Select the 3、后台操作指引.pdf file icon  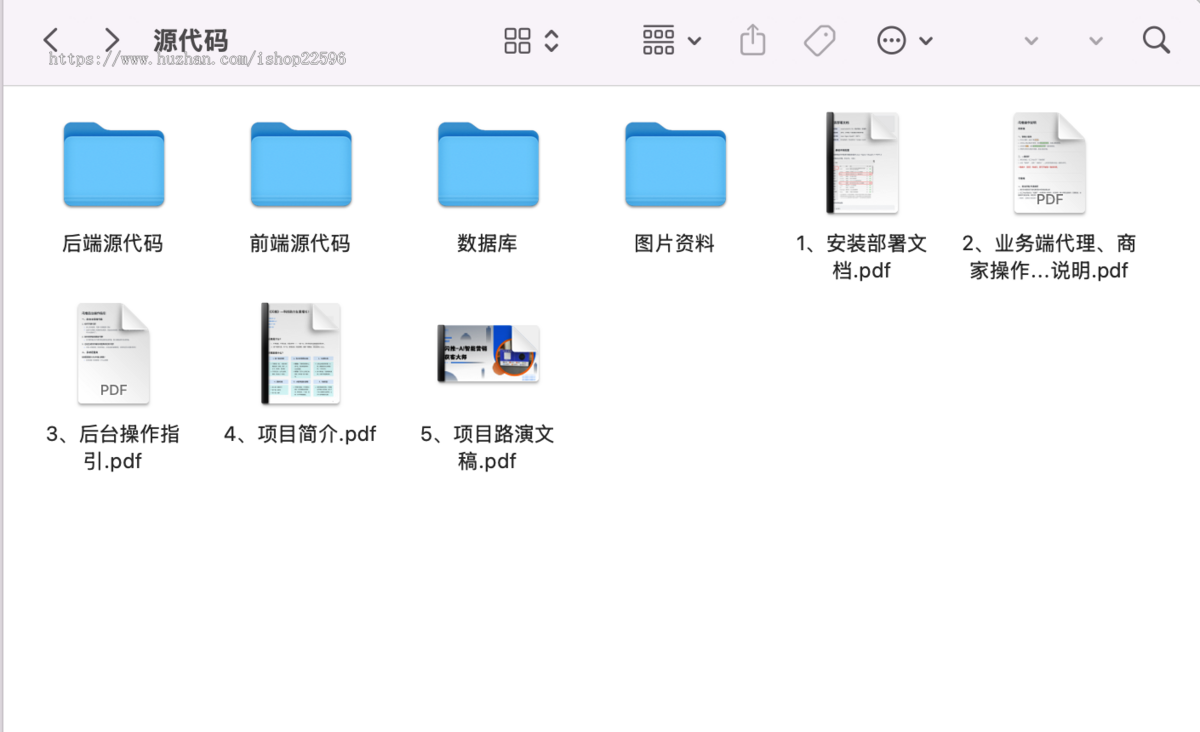coord(113,354)
